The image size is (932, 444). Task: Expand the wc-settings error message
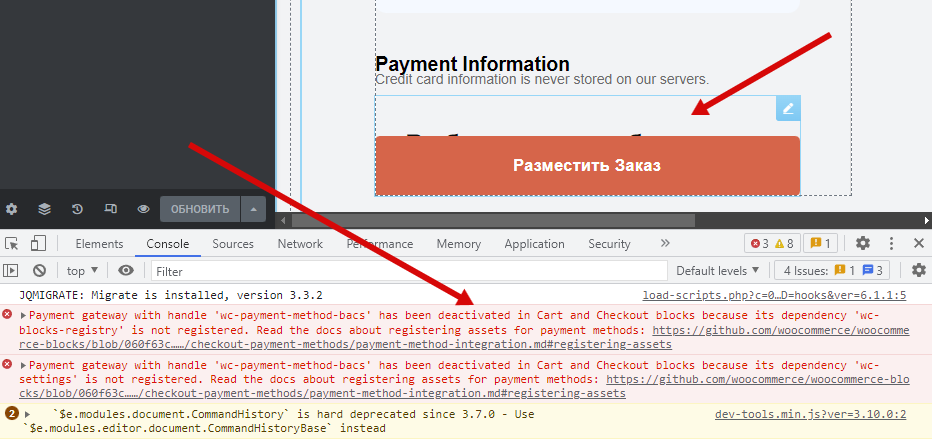pos(24,366)
